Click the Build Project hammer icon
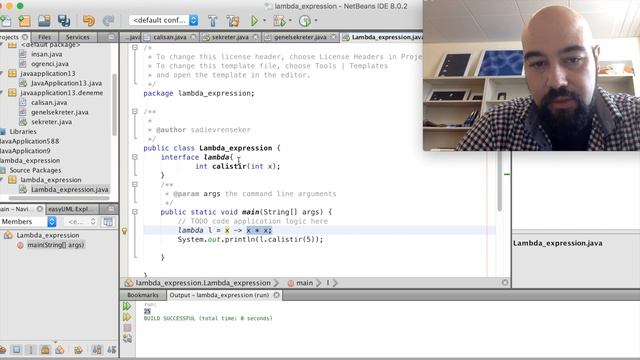Screen dimensions: 640x360 pyautogui.click(x=213, y=20)
